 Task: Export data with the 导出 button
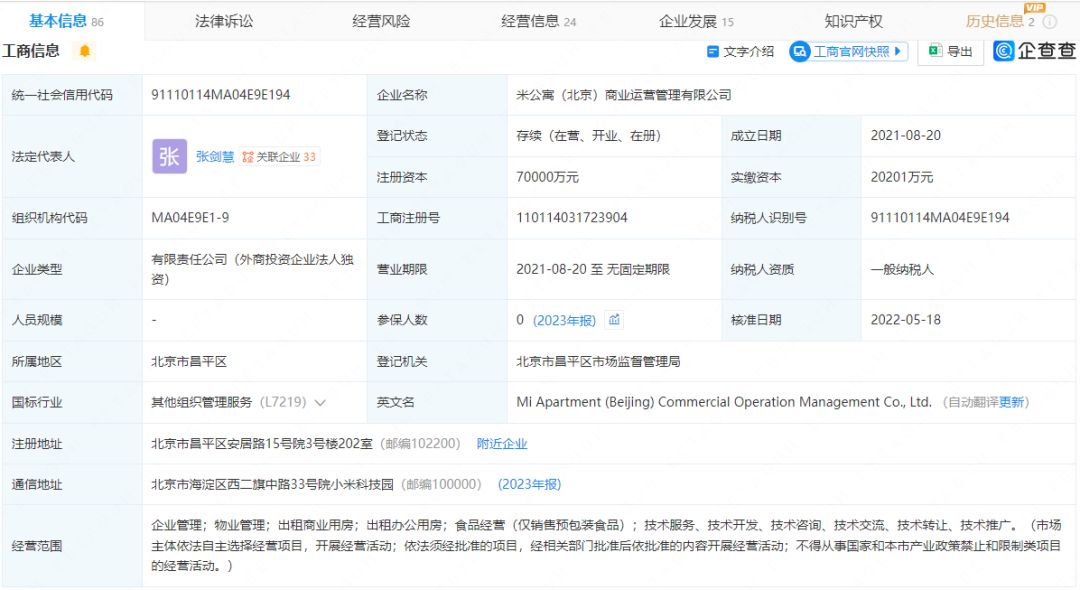click(950, 51)
